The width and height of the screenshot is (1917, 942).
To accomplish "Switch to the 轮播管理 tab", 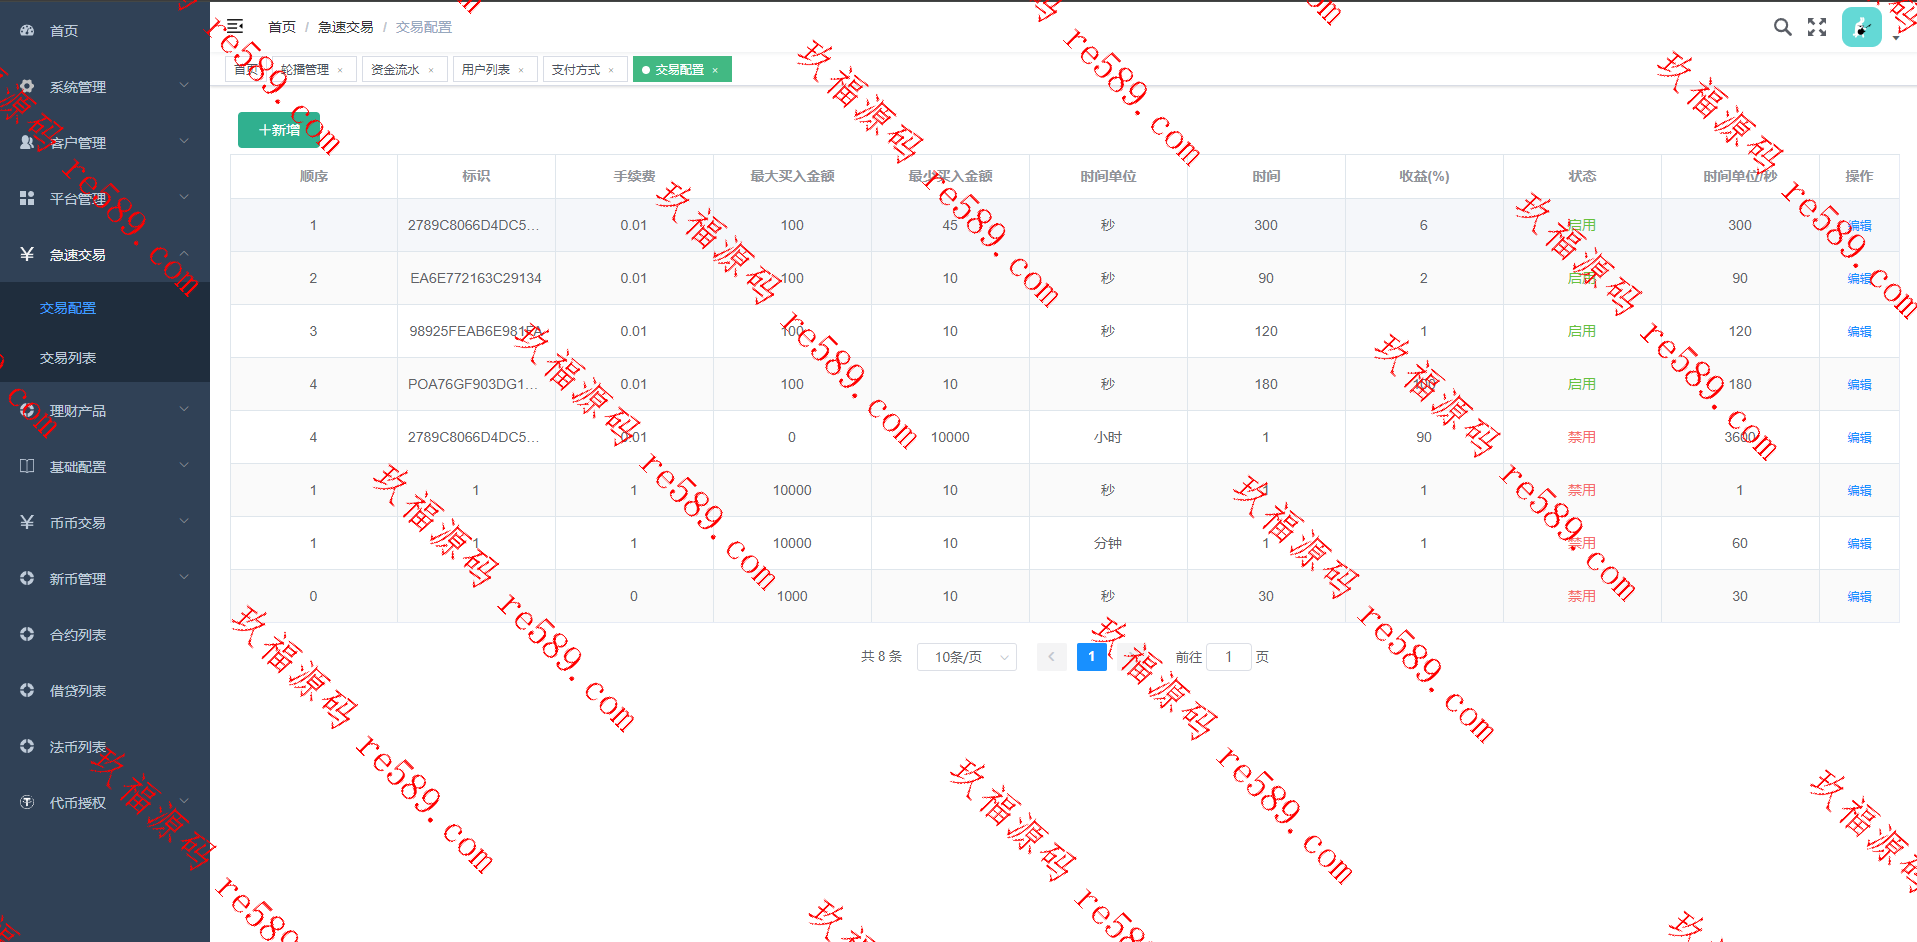I will click(x=305, y=70).
